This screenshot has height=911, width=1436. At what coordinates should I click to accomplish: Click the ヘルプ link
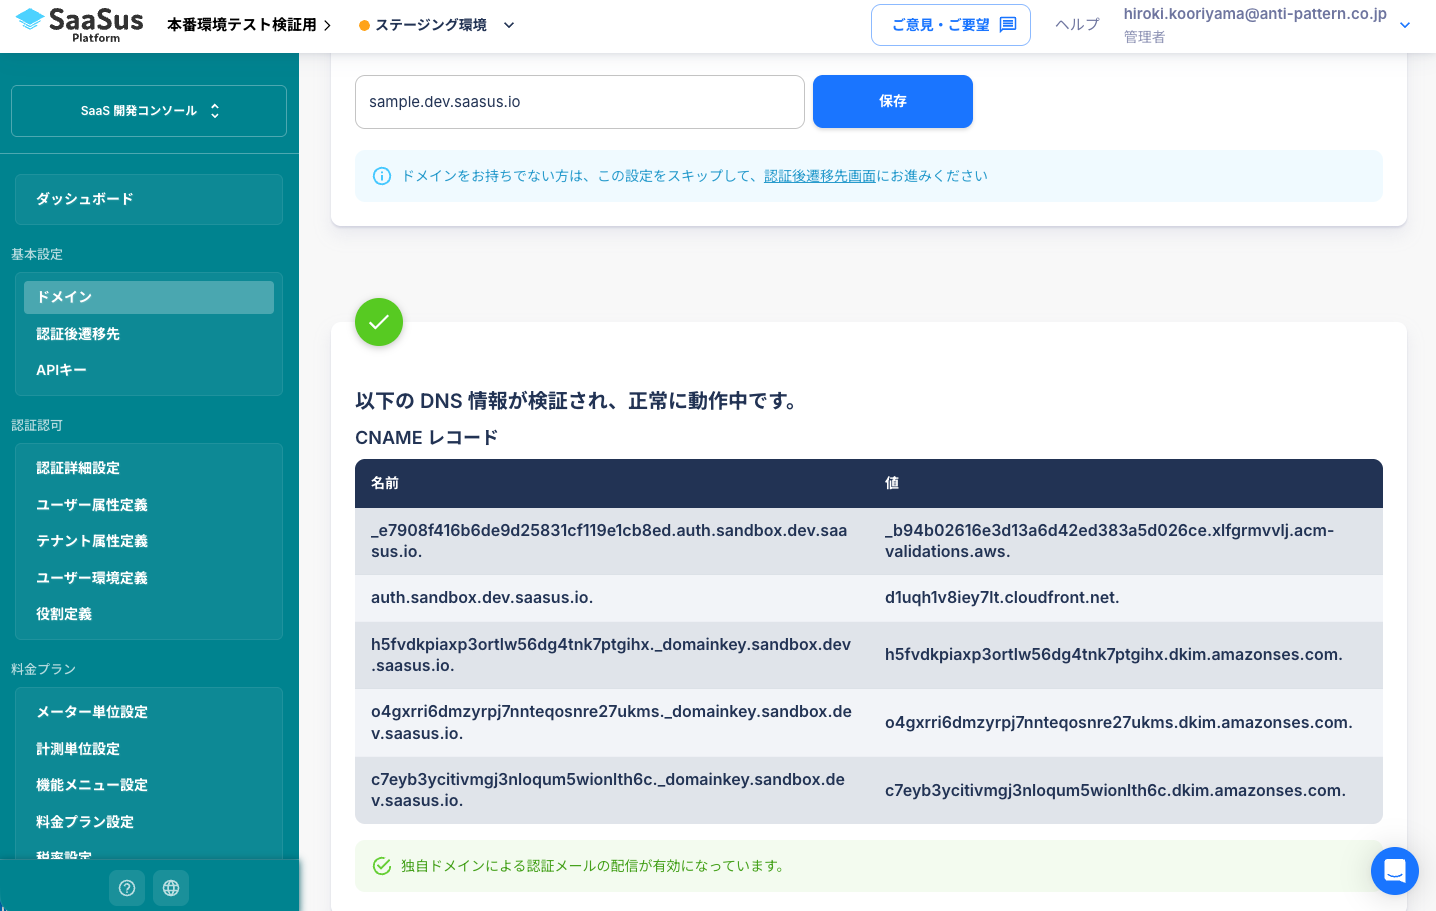click(1076, 24)
